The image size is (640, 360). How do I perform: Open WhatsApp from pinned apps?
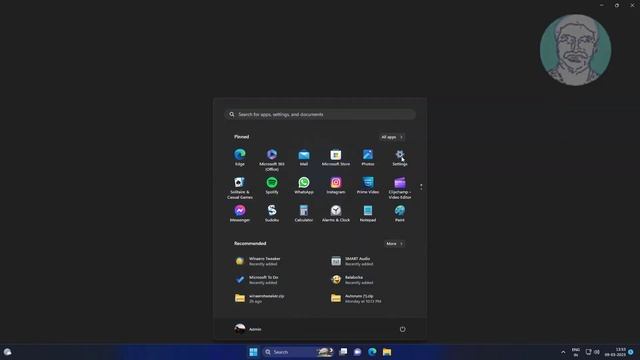[x=304, y=185]
